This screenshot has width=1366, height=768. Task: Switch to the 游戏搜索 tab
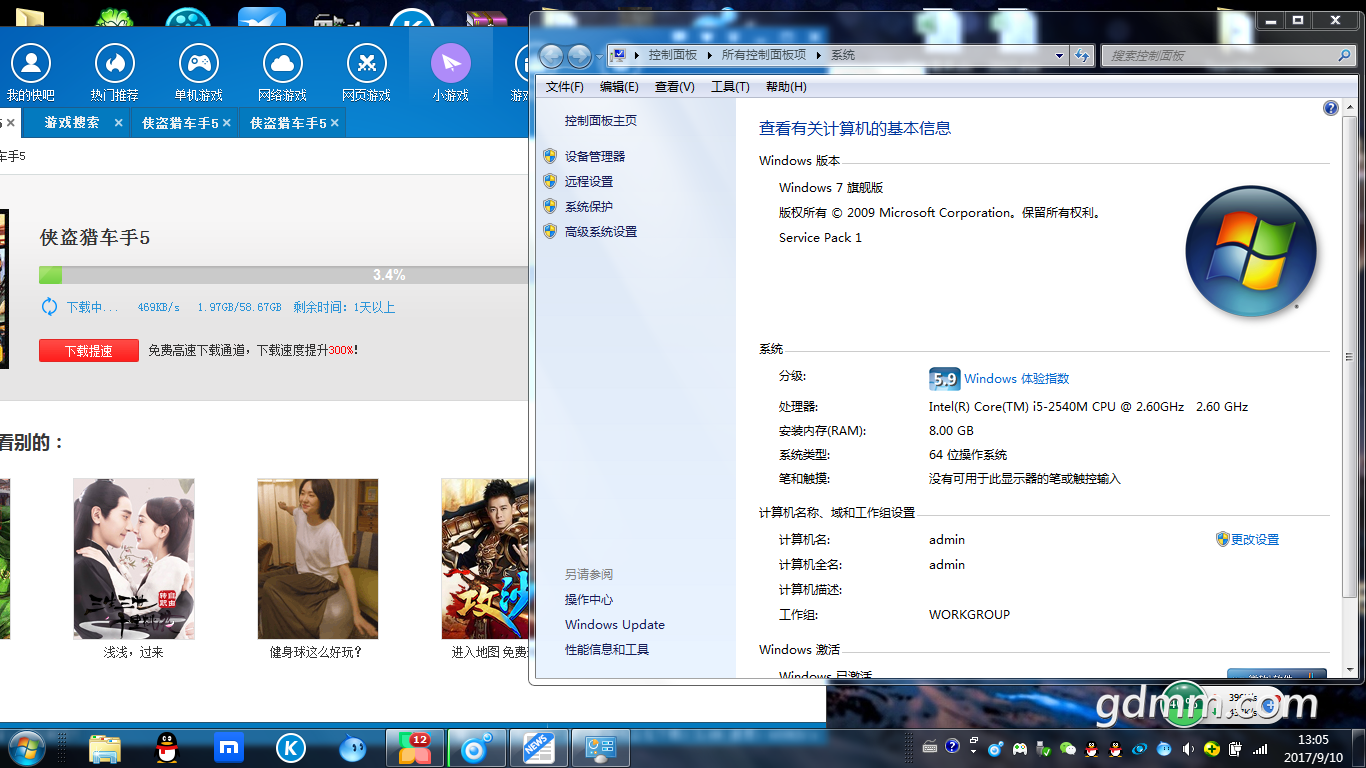(72, 123)
